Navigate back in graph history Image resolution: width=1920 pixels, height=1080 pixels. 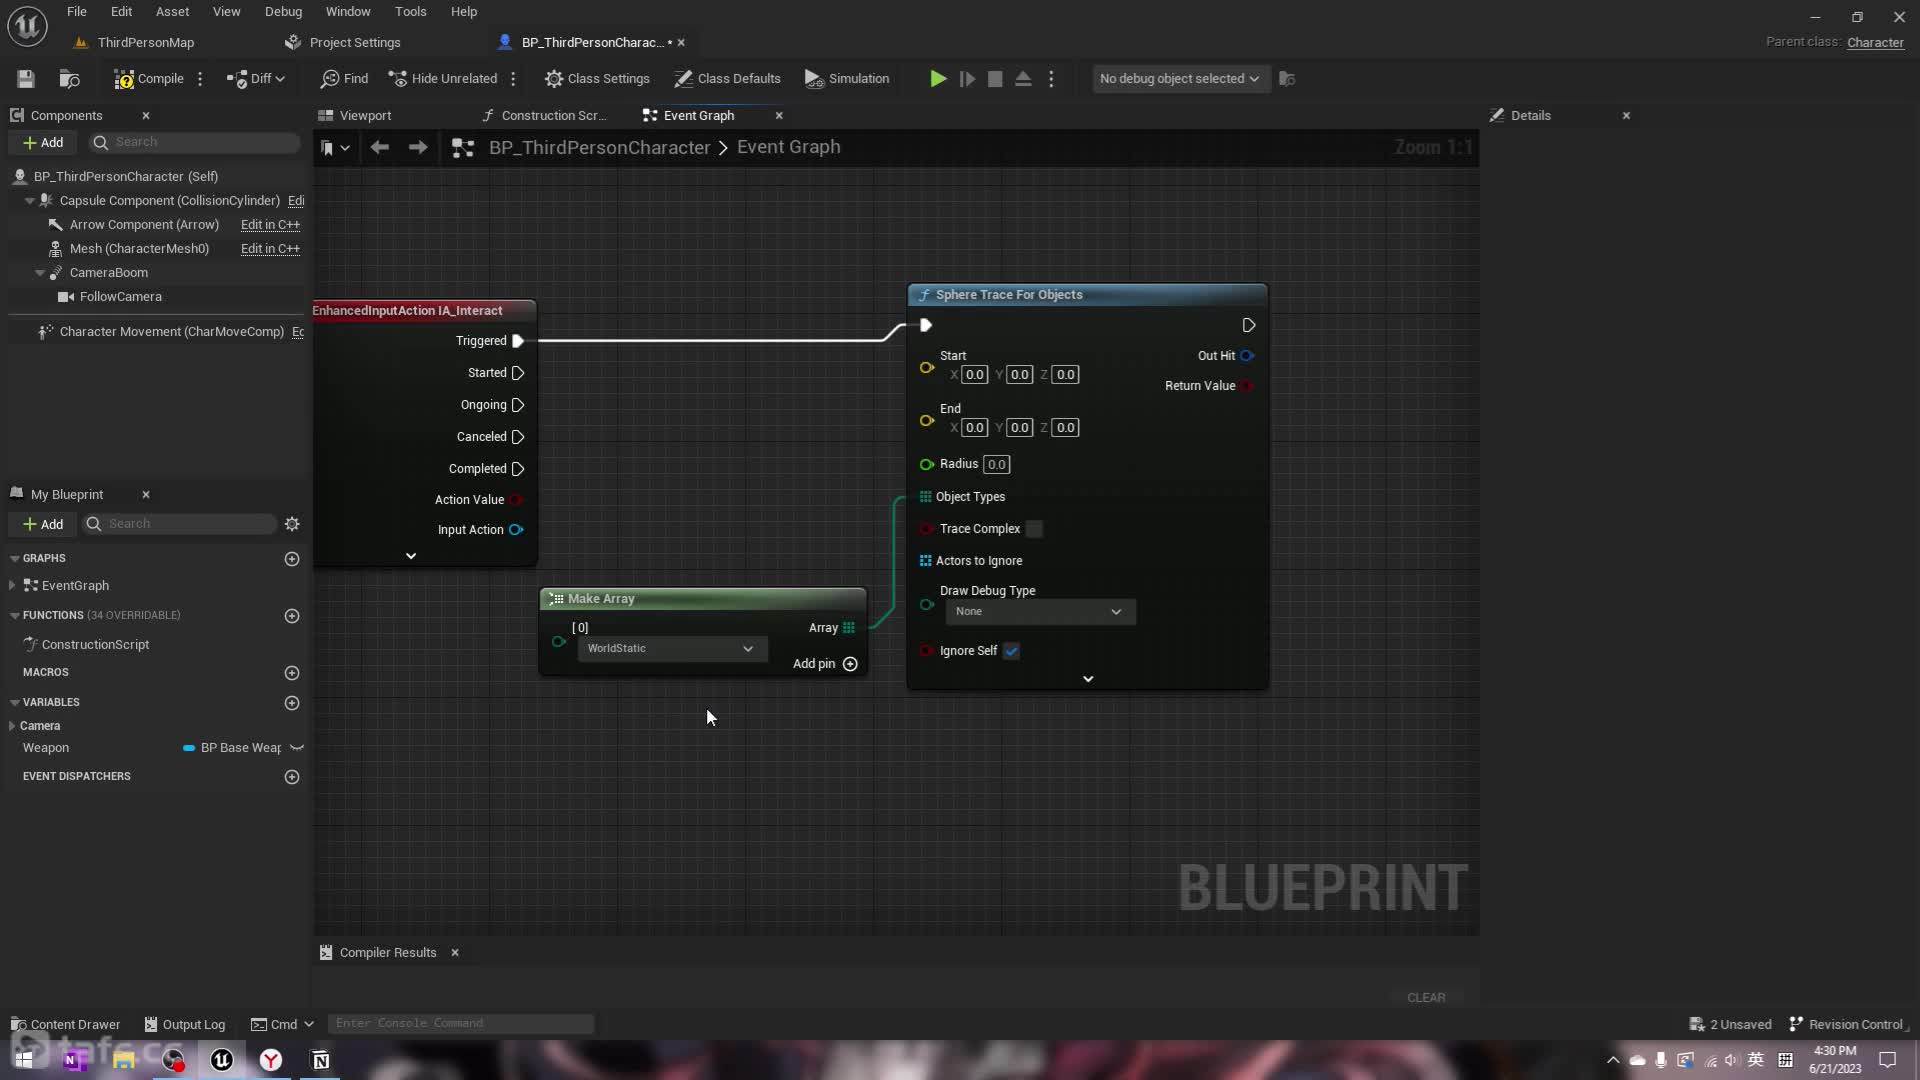(379, 148)
